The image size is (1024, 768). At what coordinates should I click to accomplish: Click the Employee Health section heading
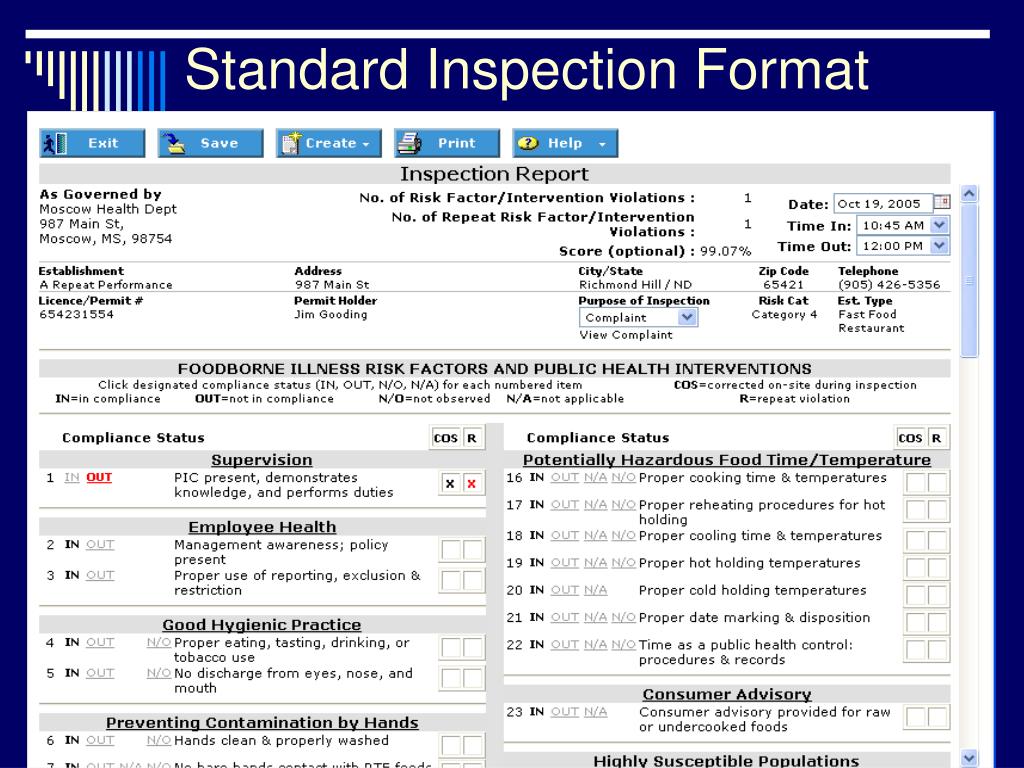point(262,527)
